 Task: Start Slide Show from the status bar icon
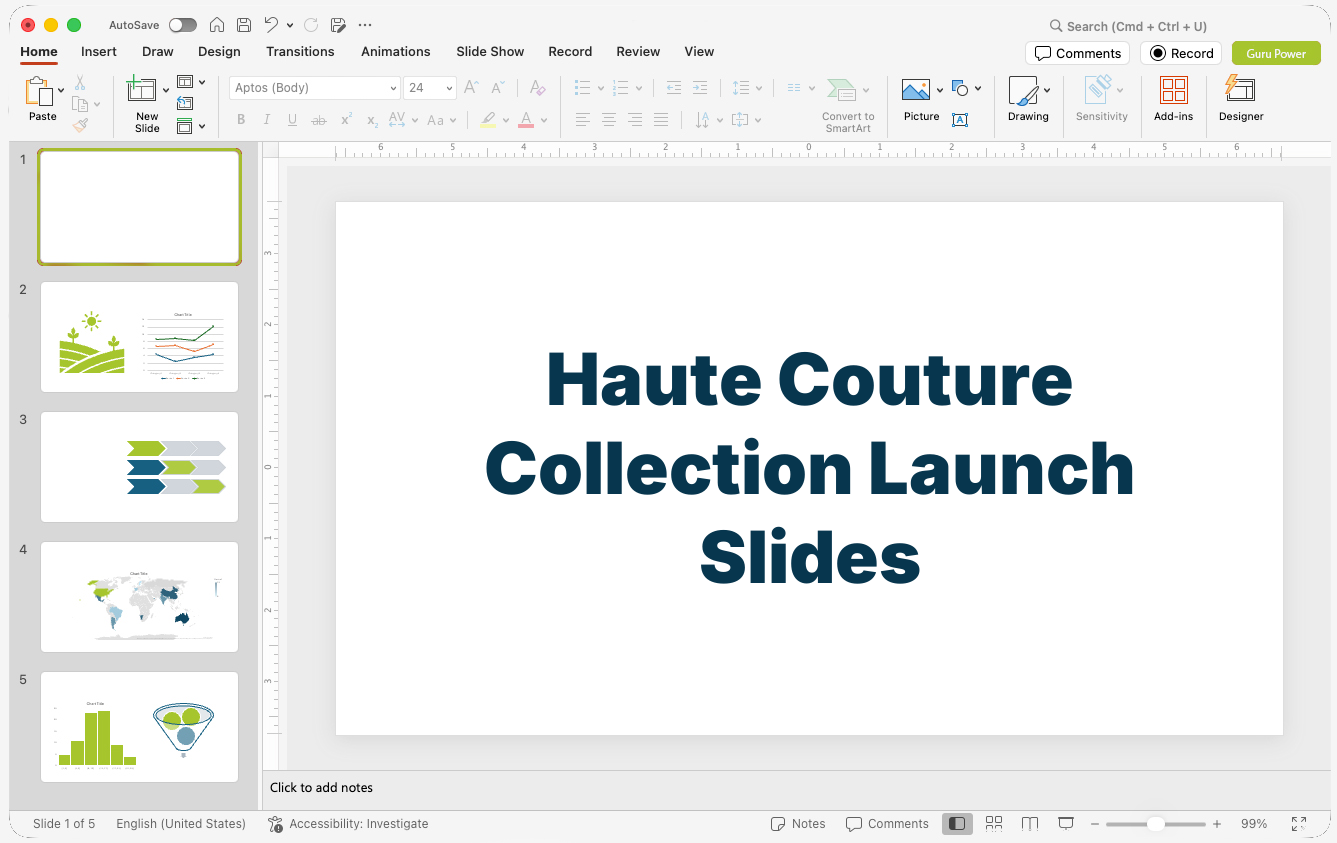pos(1066,824)
